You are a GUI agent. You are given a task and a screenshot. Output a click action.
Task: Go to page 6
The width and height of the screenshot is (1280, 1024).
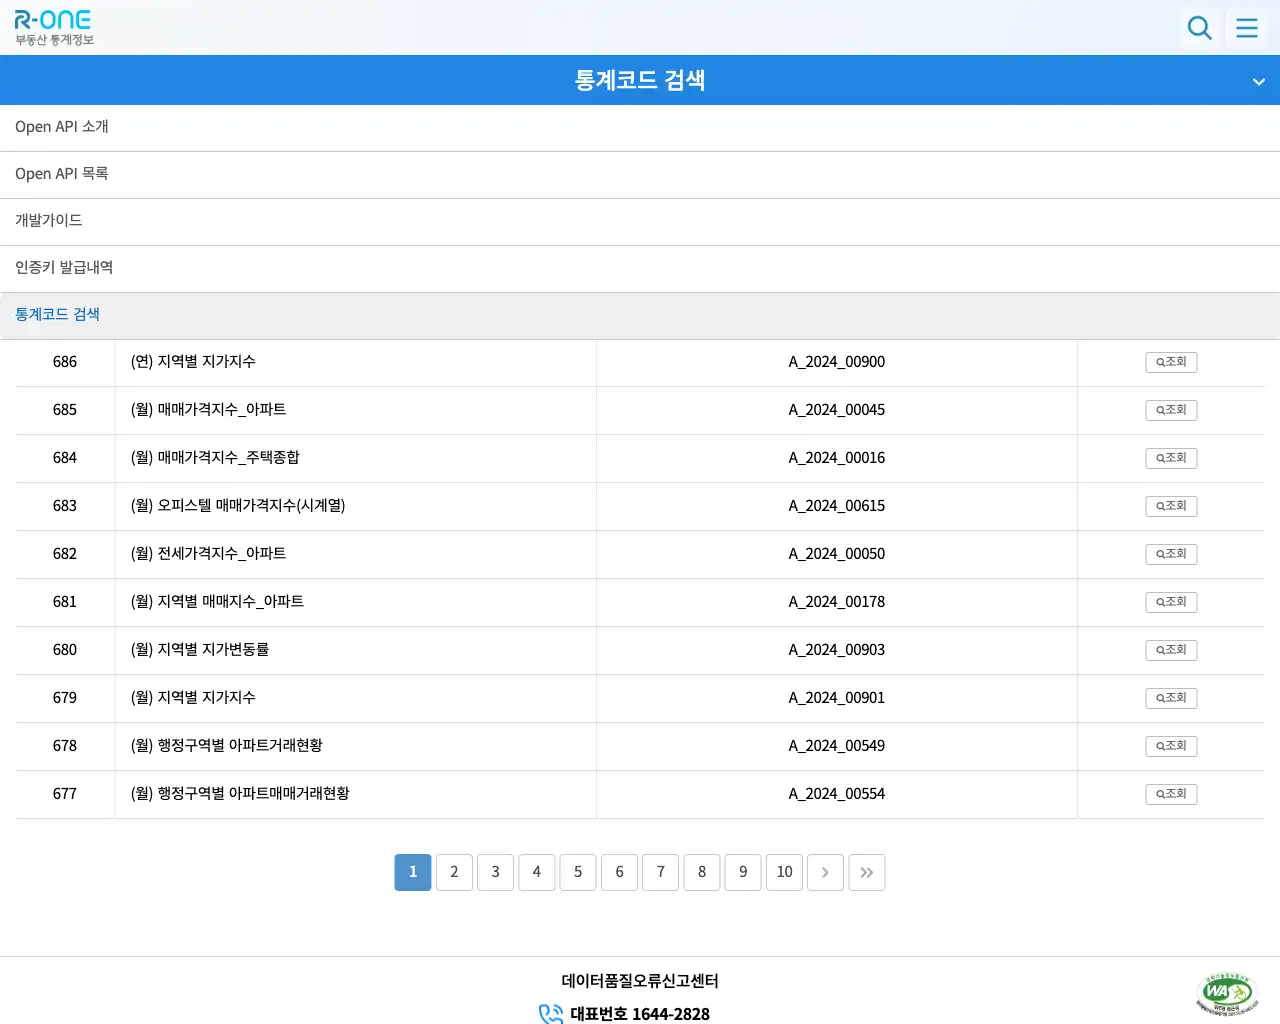[x=619, y=872]
